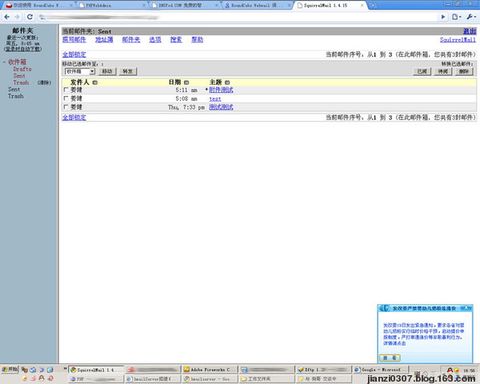Sort messages by the subject column icon
The width and height of the screenshot is (480, 384).
pyautogui.click(x=227, y=82)
